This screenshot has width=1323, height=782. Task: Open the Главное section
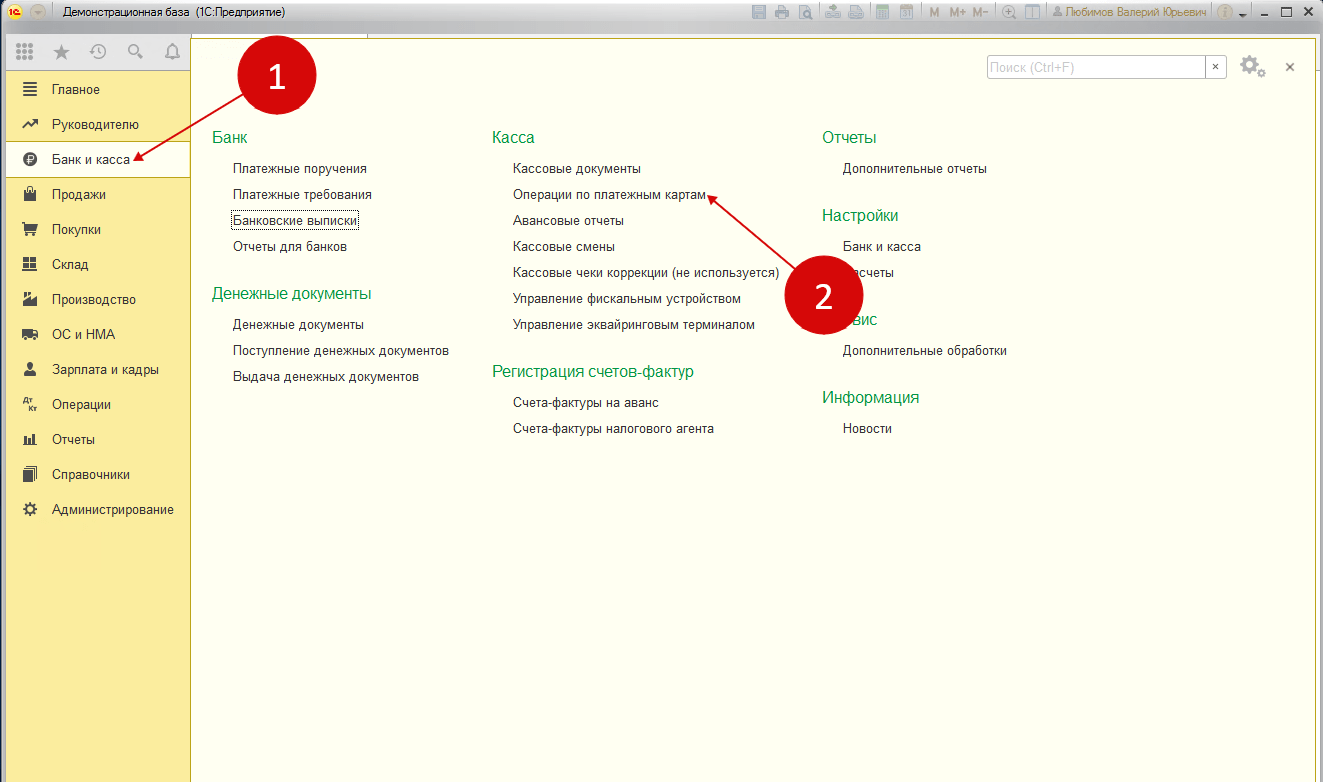[x=98, y=90]
